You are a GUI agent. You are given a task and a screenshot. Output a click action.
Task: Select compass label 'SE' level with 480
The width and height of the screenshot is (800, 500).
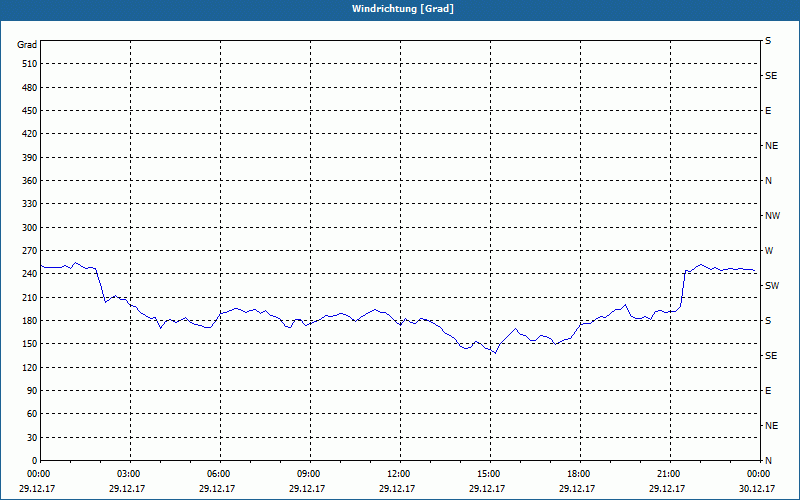pos(771,76)
